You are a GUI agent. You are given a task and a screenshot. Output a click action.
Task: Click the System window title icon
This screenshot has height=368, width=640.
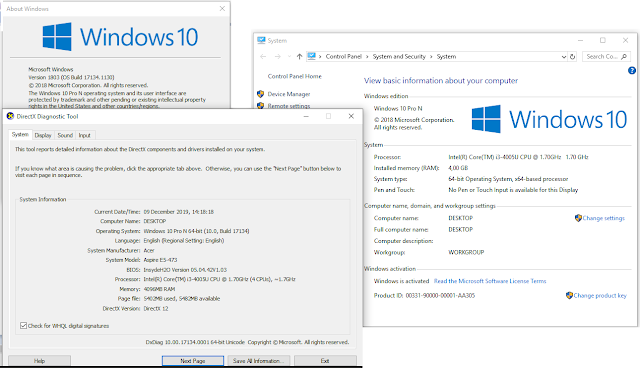261,40
